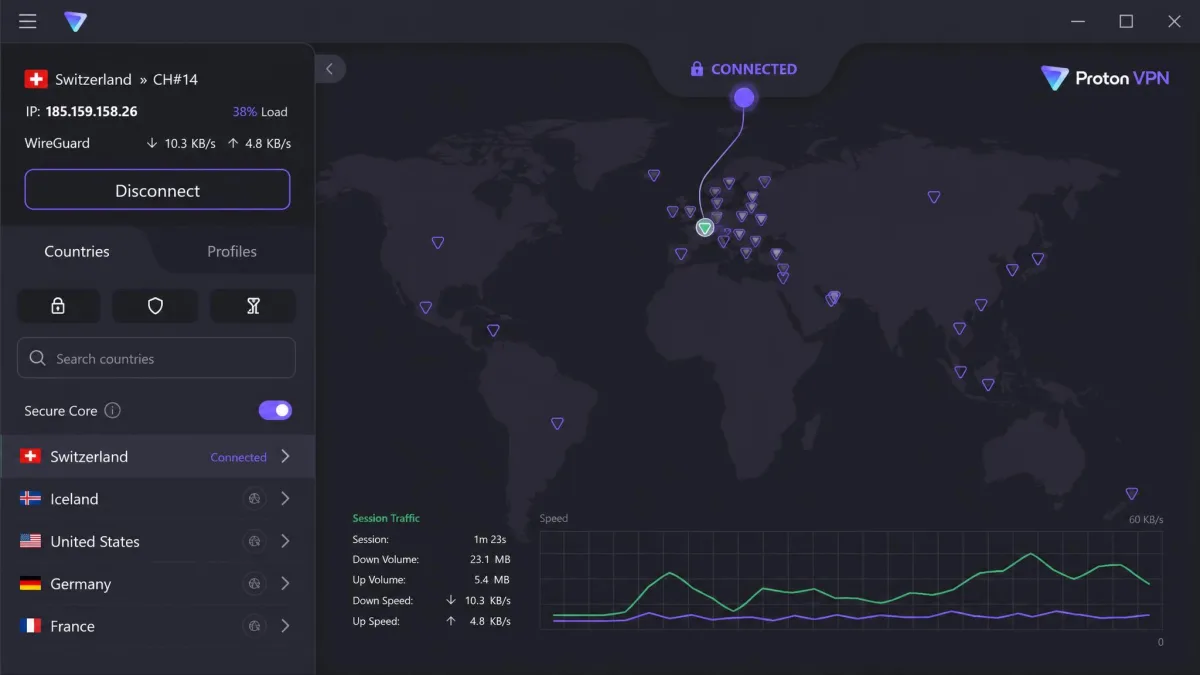Click the Disconnect button
Image resolution: width=1200 pixels, height=675 pixels.
[x=157, y=190]
